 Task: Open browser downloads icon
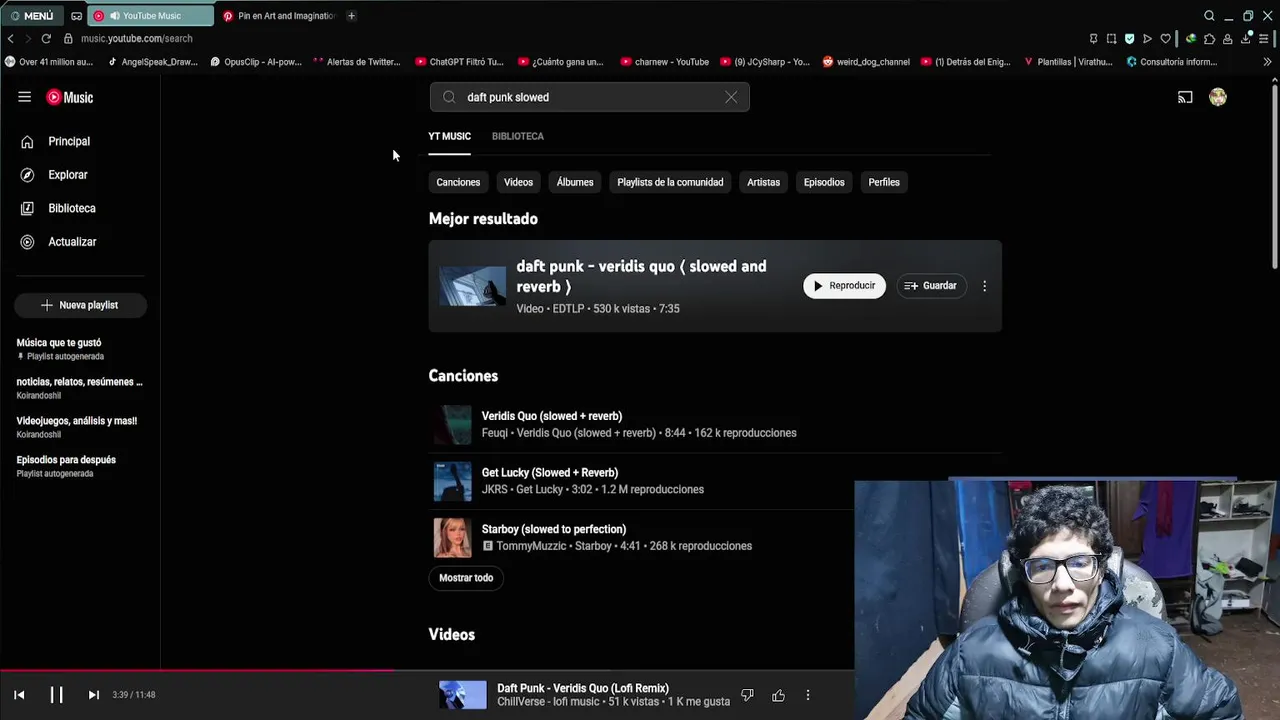point(1246,39)
